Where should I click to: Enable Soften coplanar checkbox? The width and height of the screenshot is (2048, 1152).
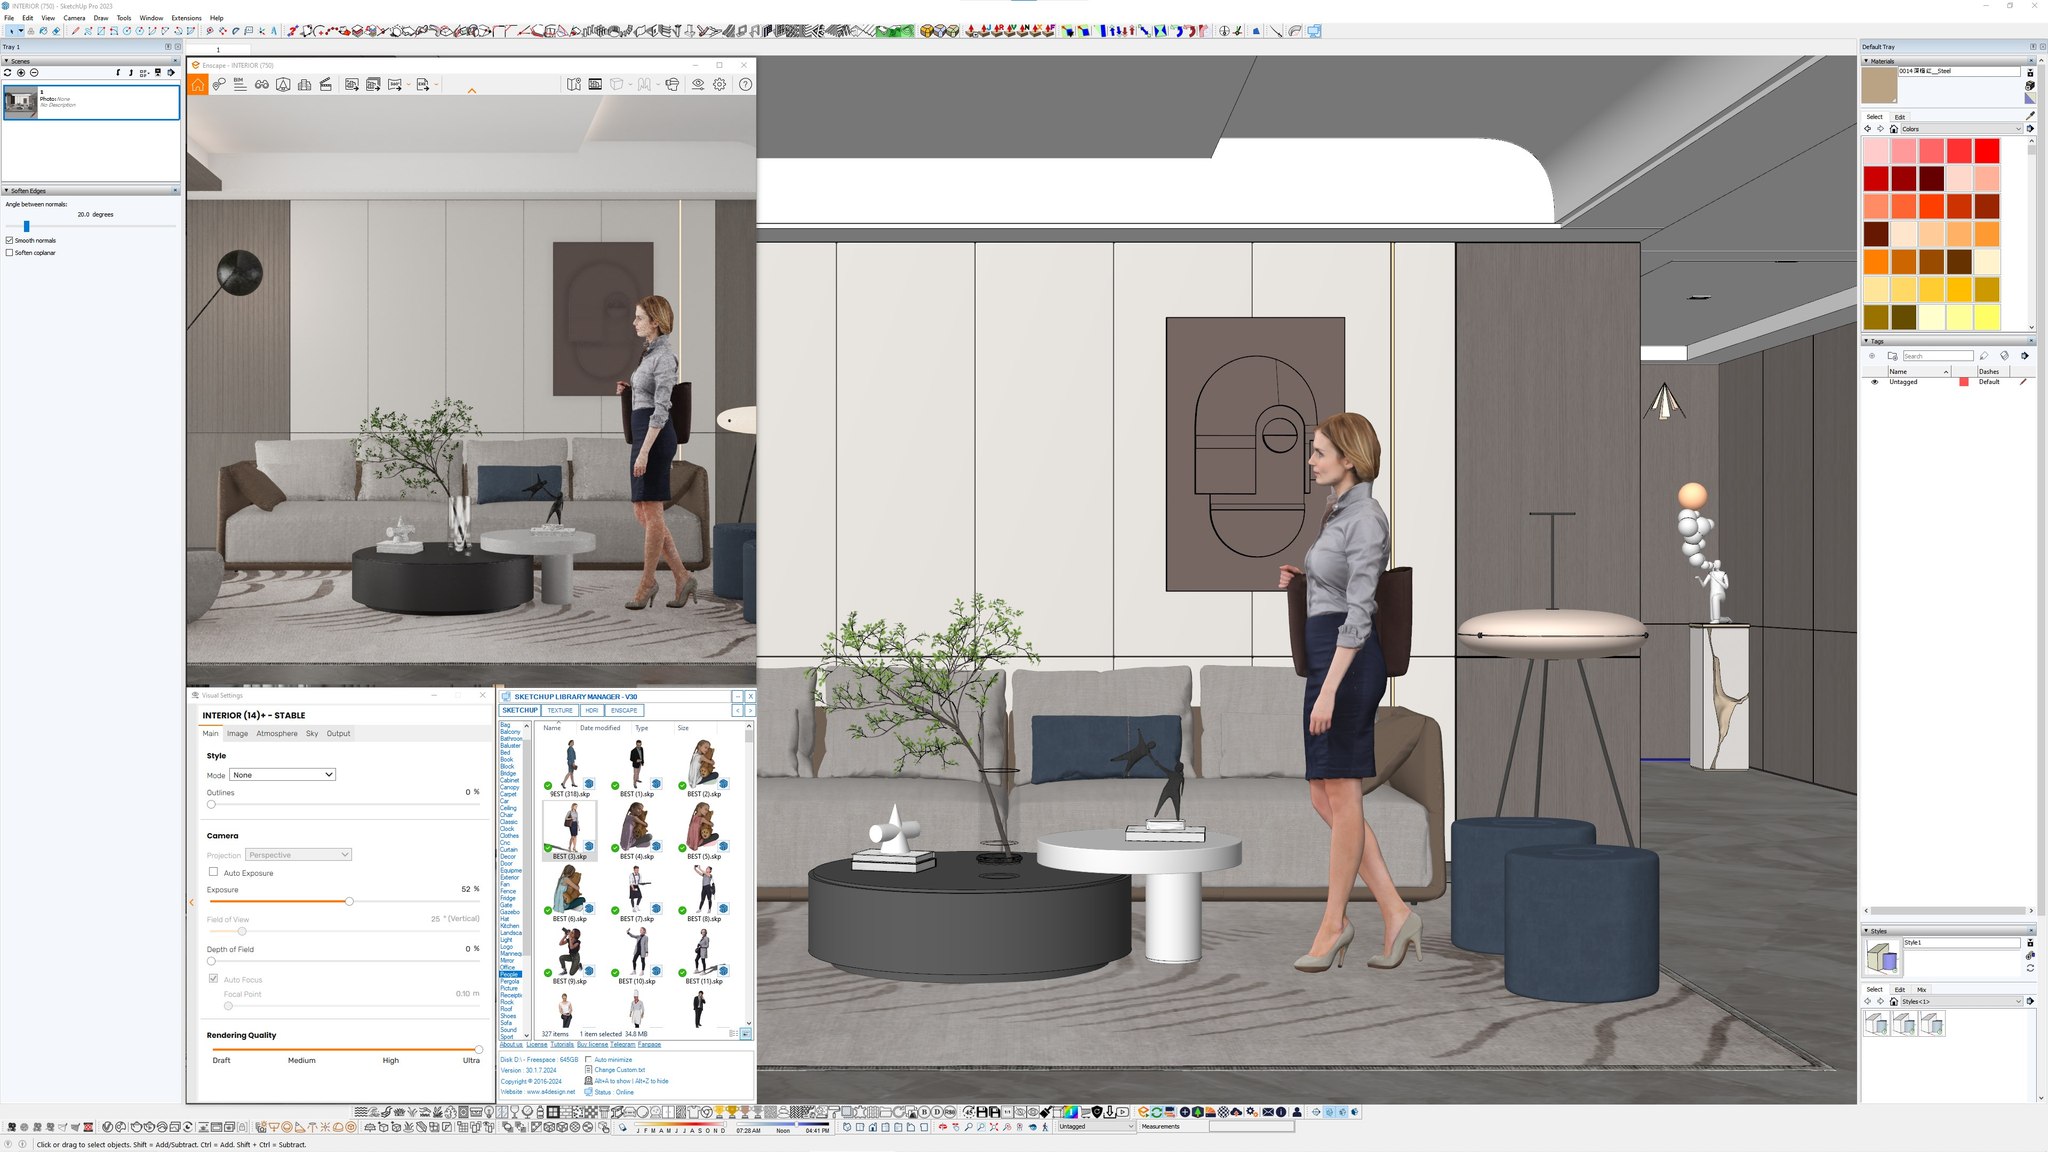click(x=10, y=253)
